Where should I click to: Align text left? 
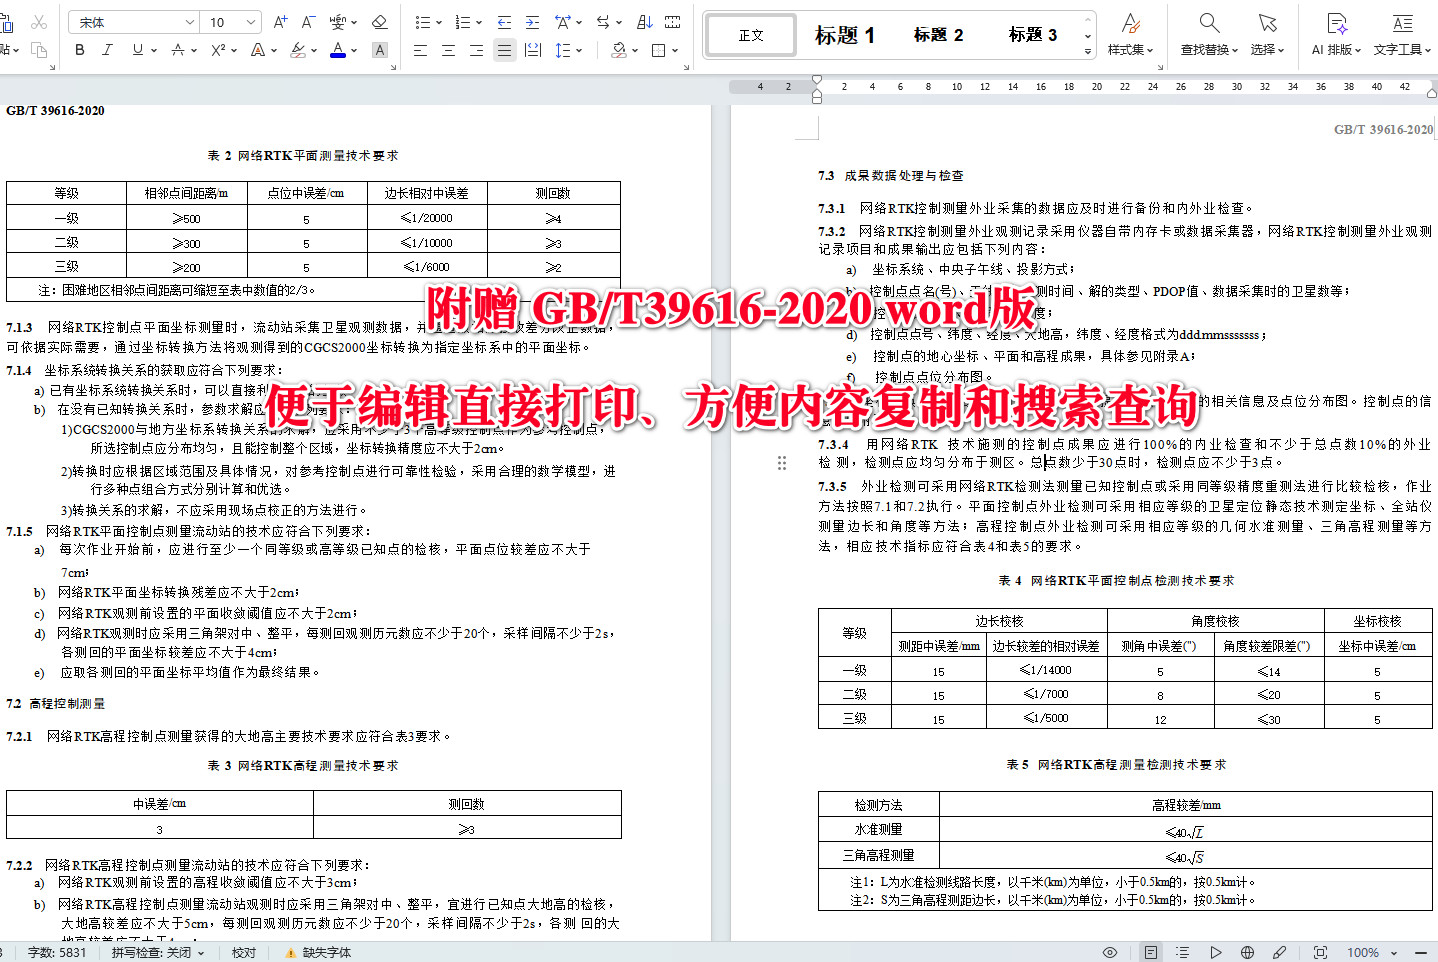tap(420, 49)
